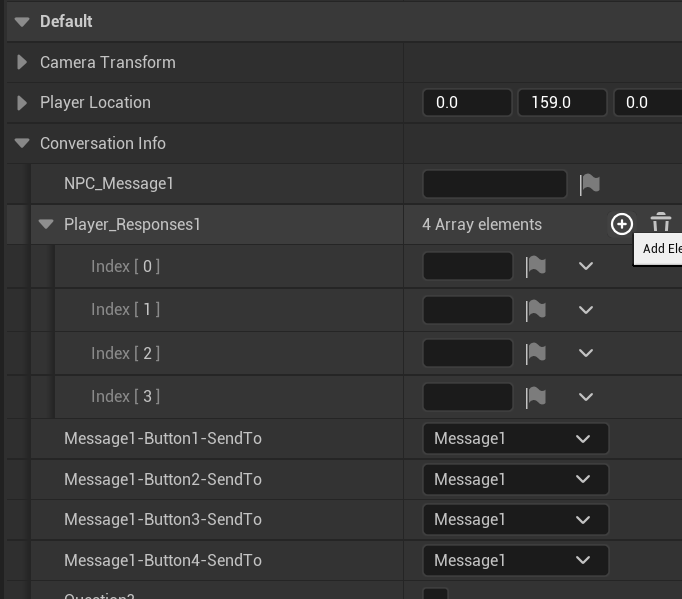Open options chevron for Index [ 0 ]
The height and width of the screenshot is (599, 682).
[586, 266]
